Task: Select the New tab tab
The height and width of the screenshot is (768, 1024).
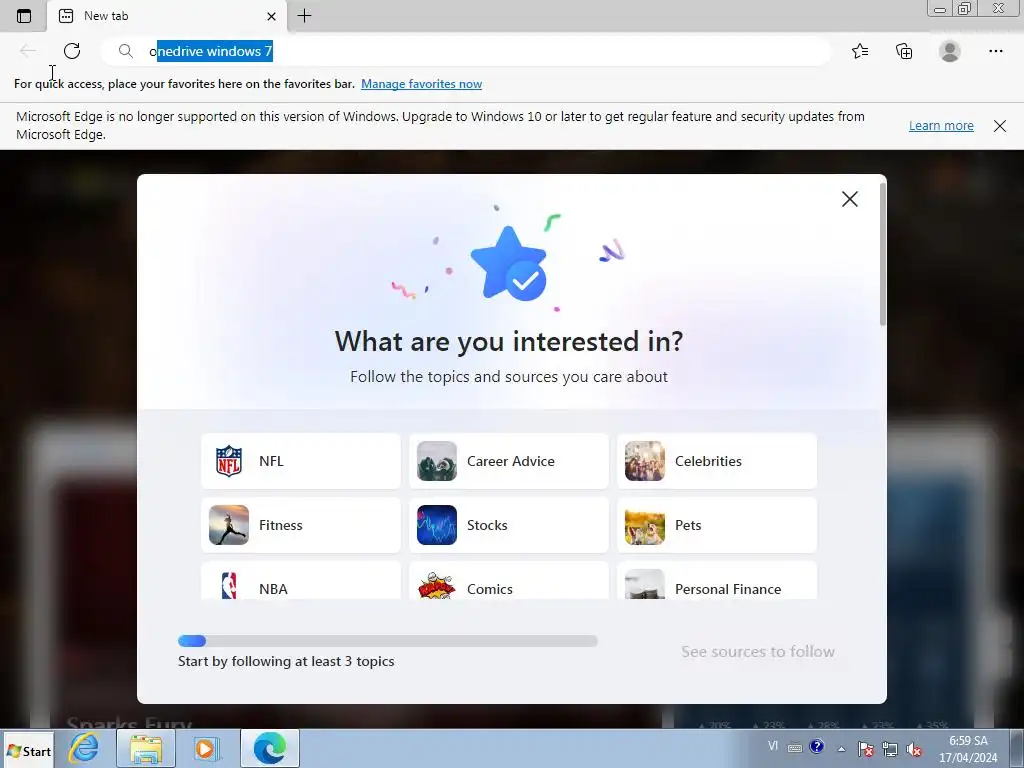Action: point(166,16)
